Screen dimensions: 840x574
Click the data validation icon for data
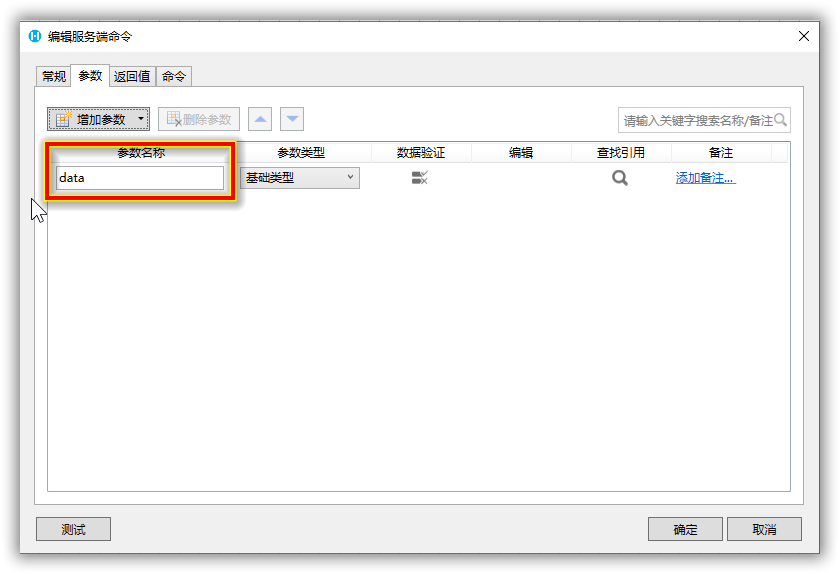419,177
